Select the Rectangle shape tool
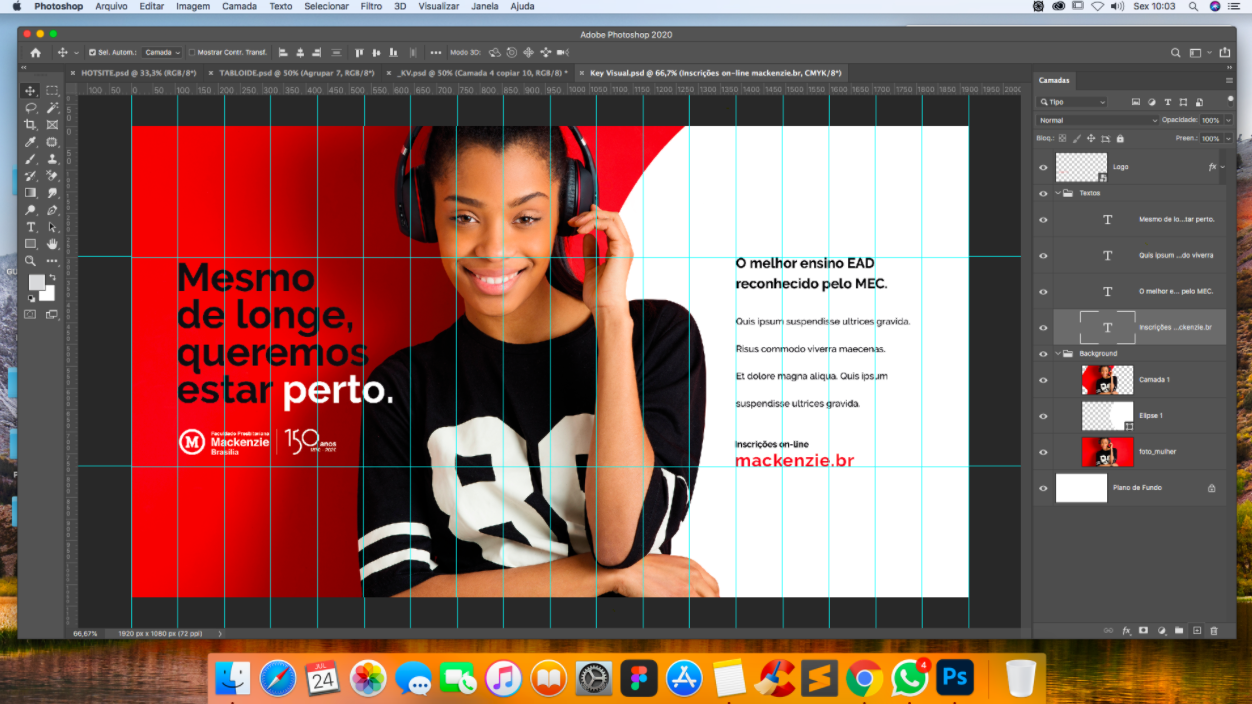The image size is (1252, 704). coord(30,244)
